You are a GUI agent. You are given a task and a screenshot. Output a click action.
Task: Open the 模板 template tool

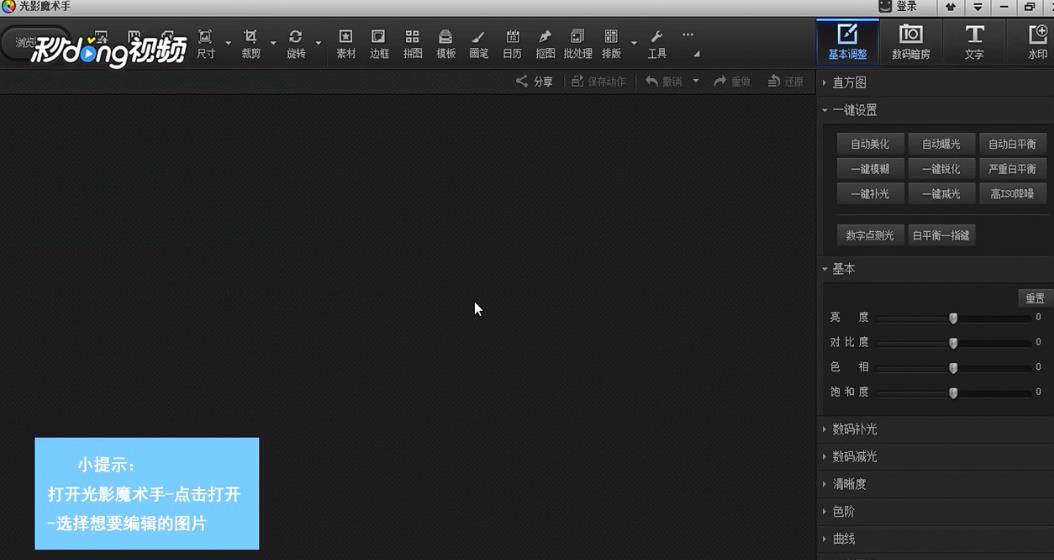point(446,44)
